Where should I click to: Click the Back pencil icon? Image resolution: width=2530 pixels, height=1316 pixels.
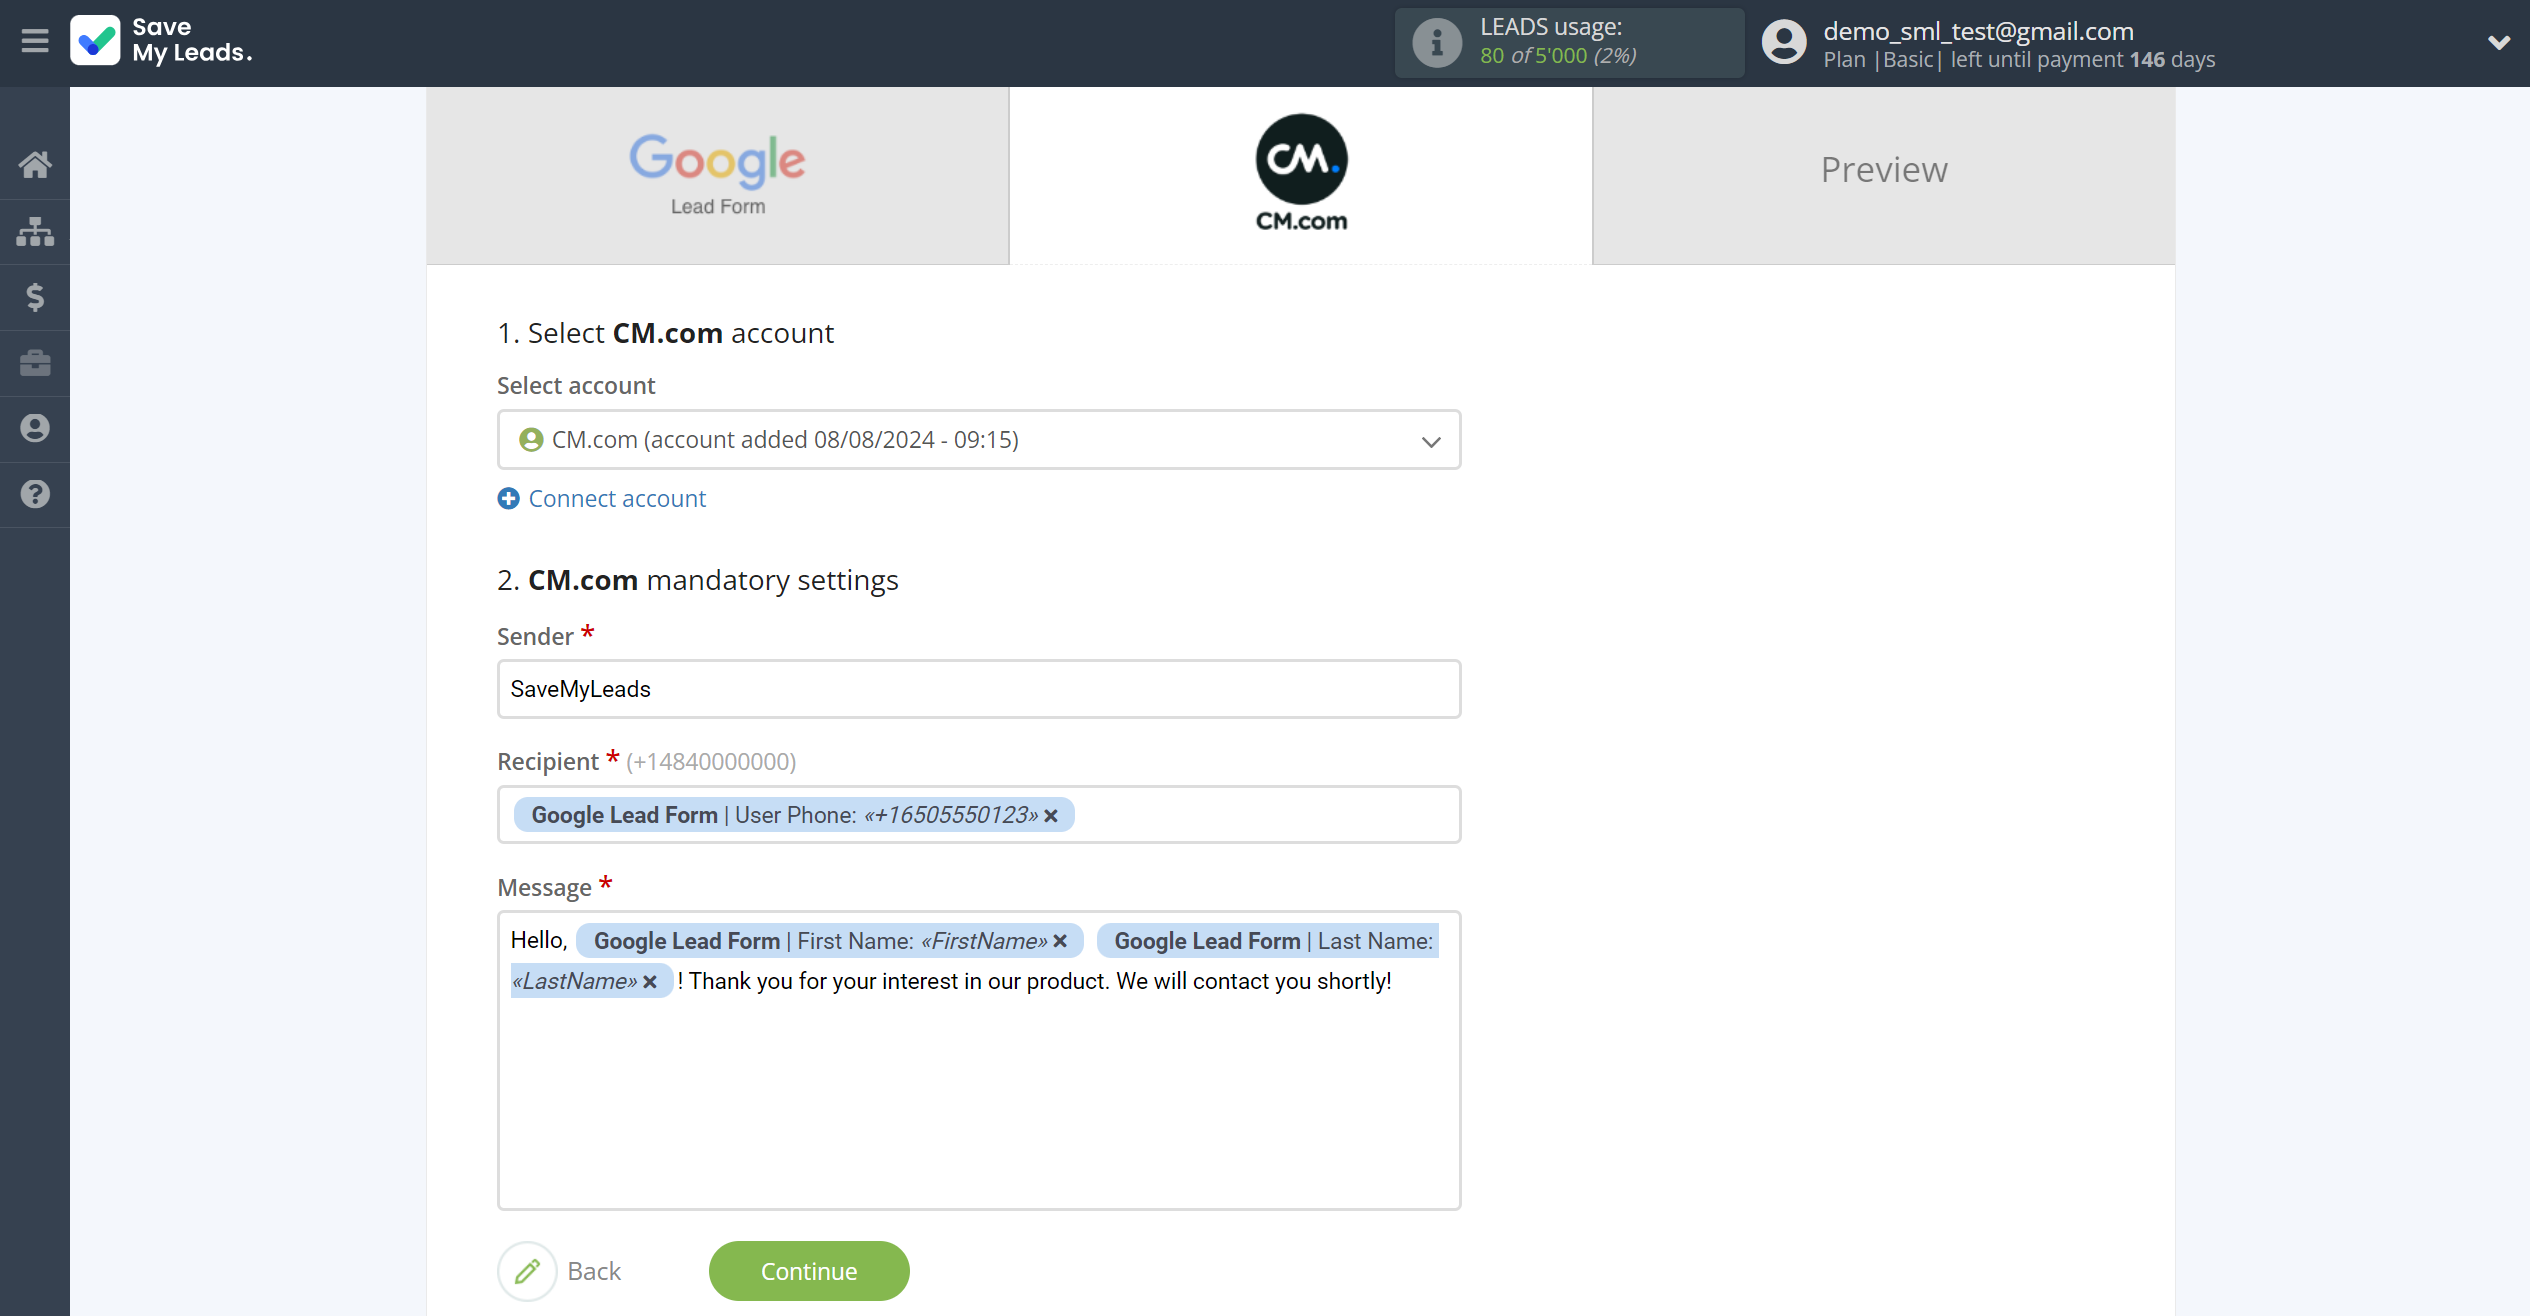pos(527,1271)
